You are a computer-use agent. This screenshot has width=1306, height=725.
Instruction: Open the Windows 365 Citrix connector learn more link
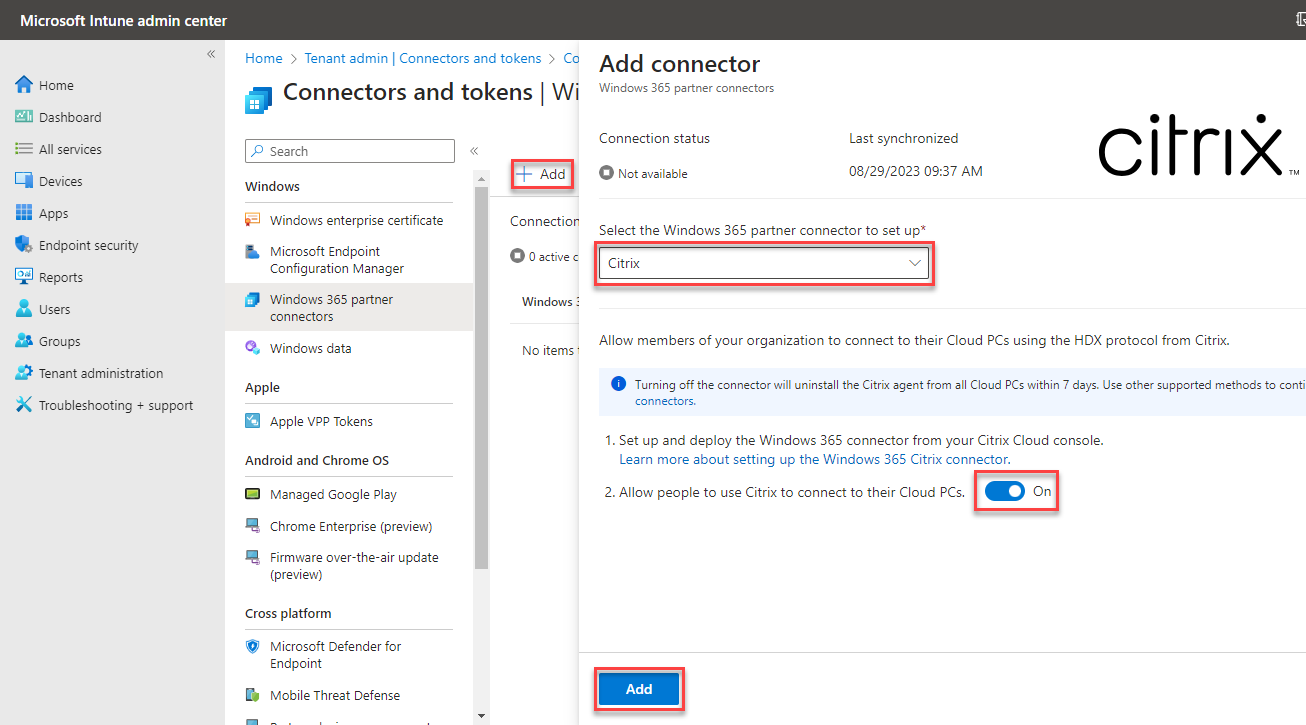point(813,459)
